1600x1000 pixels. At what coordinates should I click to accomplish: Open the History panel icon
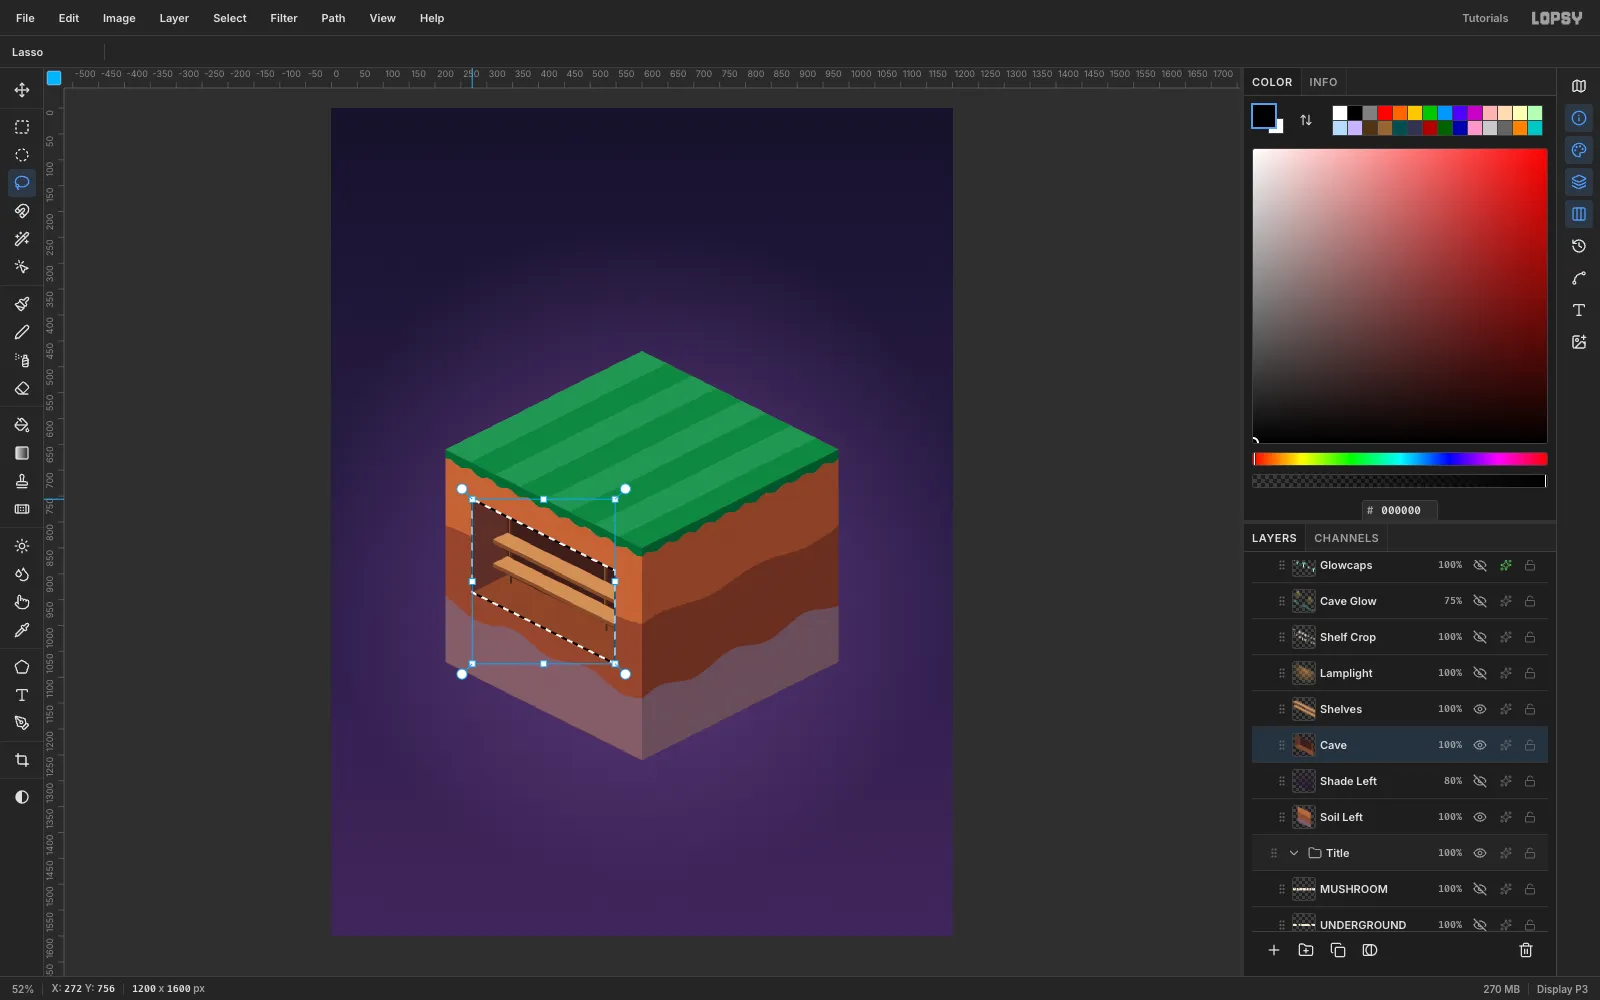point(1579,246)
